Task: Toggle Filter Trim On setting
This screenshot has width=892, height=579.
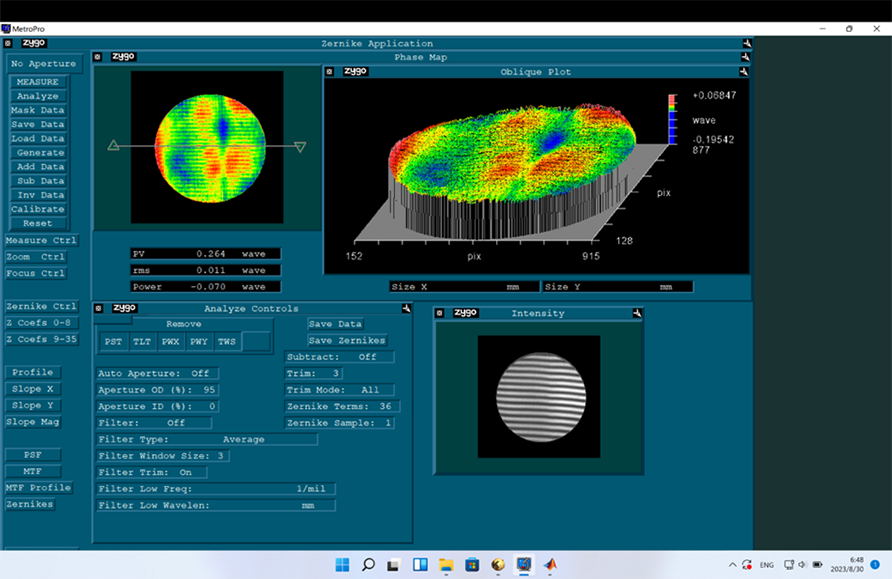Action: [149, 472]
